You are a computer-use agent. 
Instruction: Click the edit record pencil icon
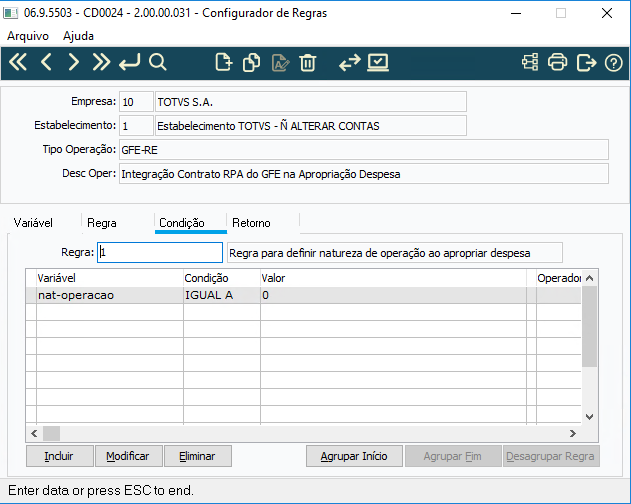click(x=280, y=62)
